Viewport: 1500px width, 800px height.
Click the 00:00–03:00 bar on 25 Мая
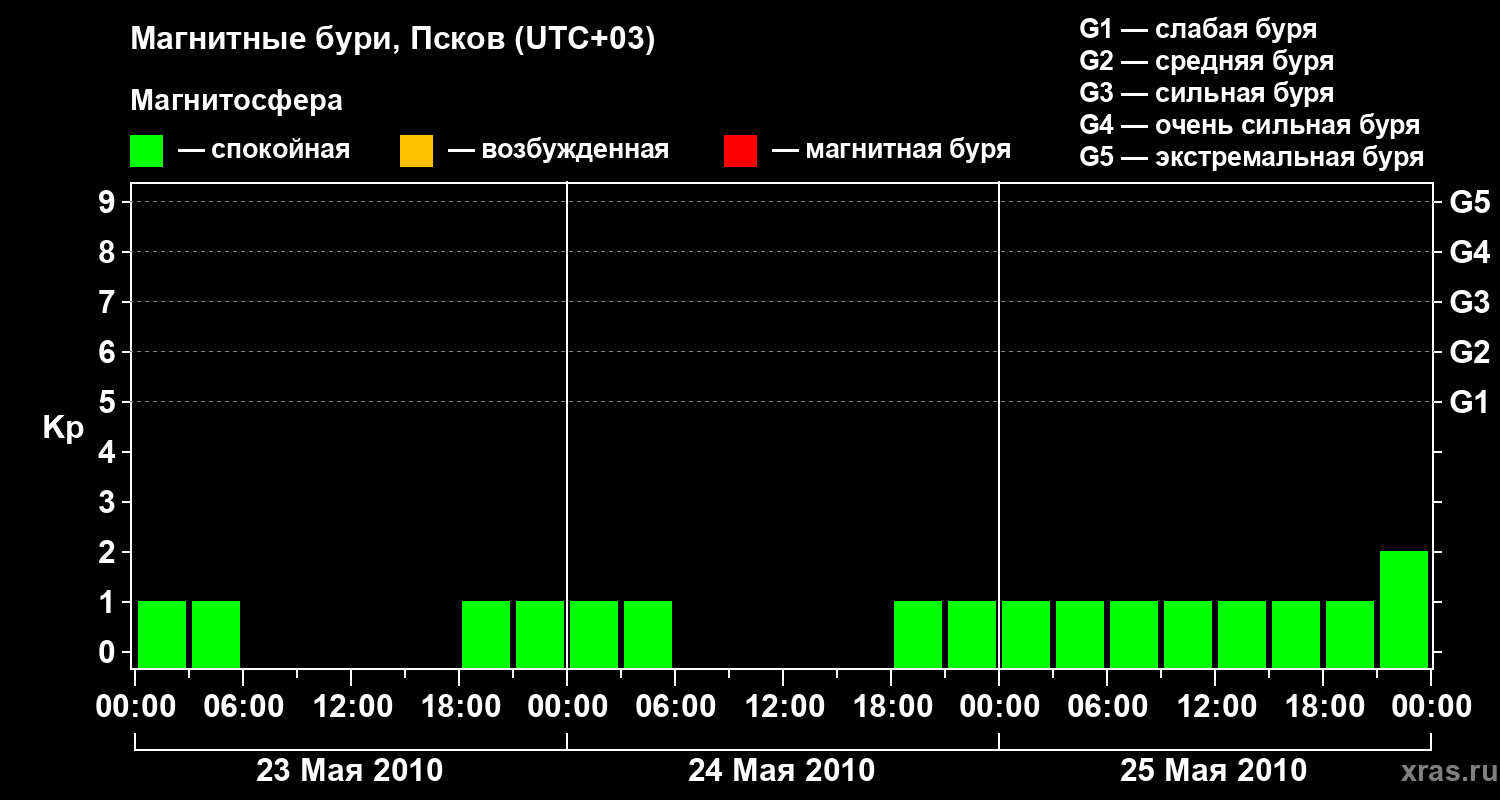(1026, 634)
